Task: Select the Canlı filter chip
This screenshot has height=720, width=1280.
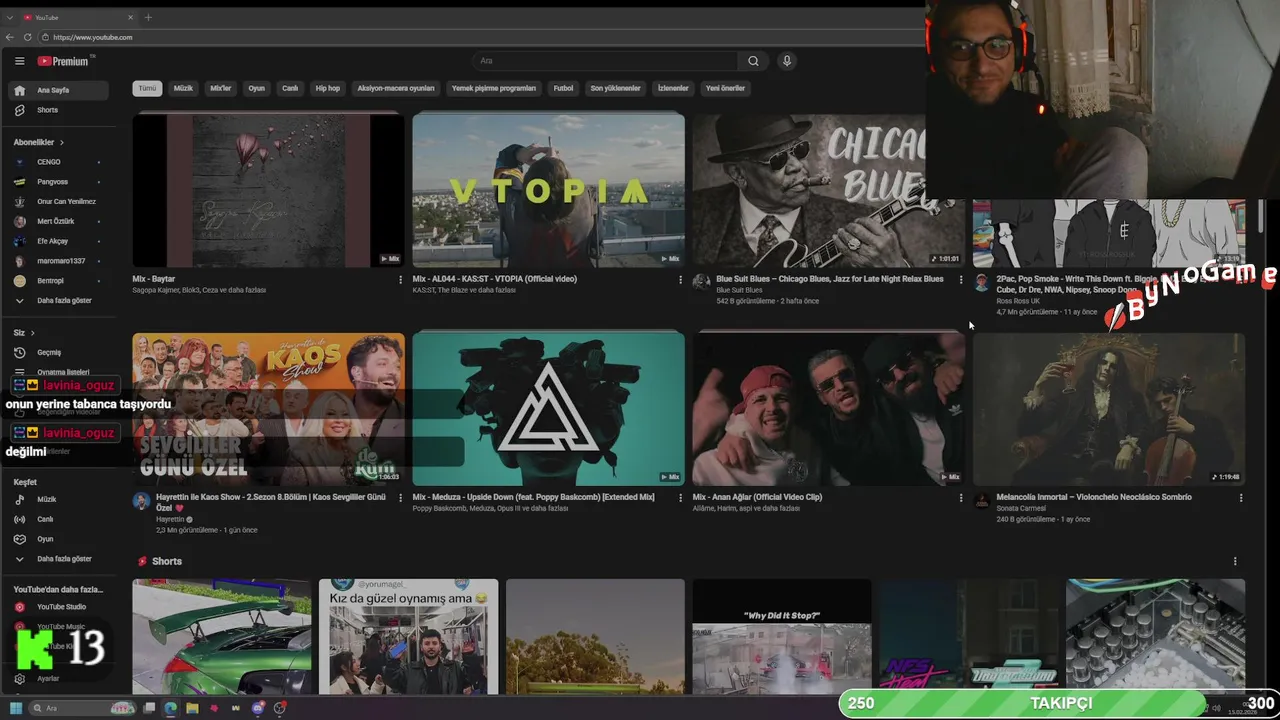Action: [290, 88]
